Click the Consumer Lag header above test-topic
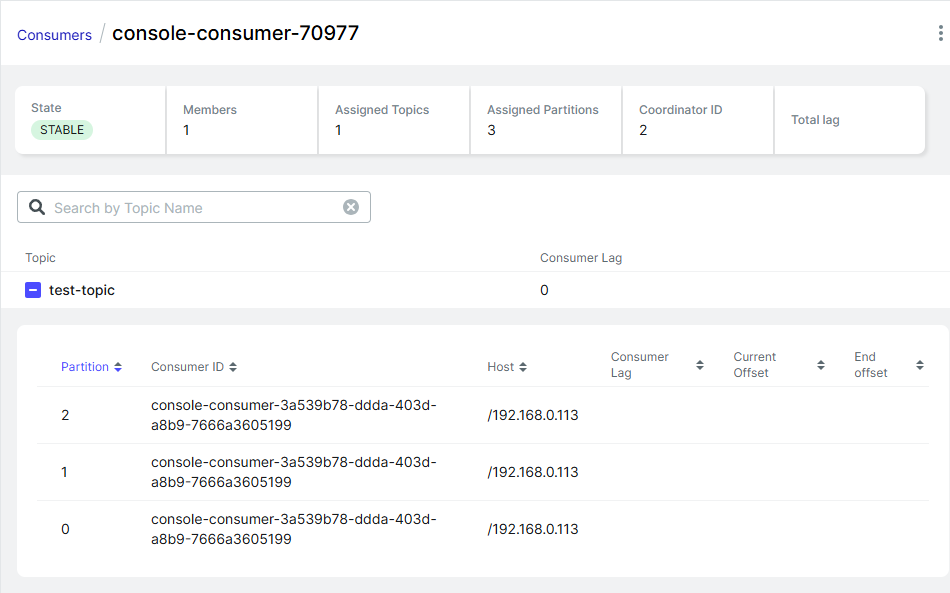Viewport: 950px width, 593px height. point(581,257)
